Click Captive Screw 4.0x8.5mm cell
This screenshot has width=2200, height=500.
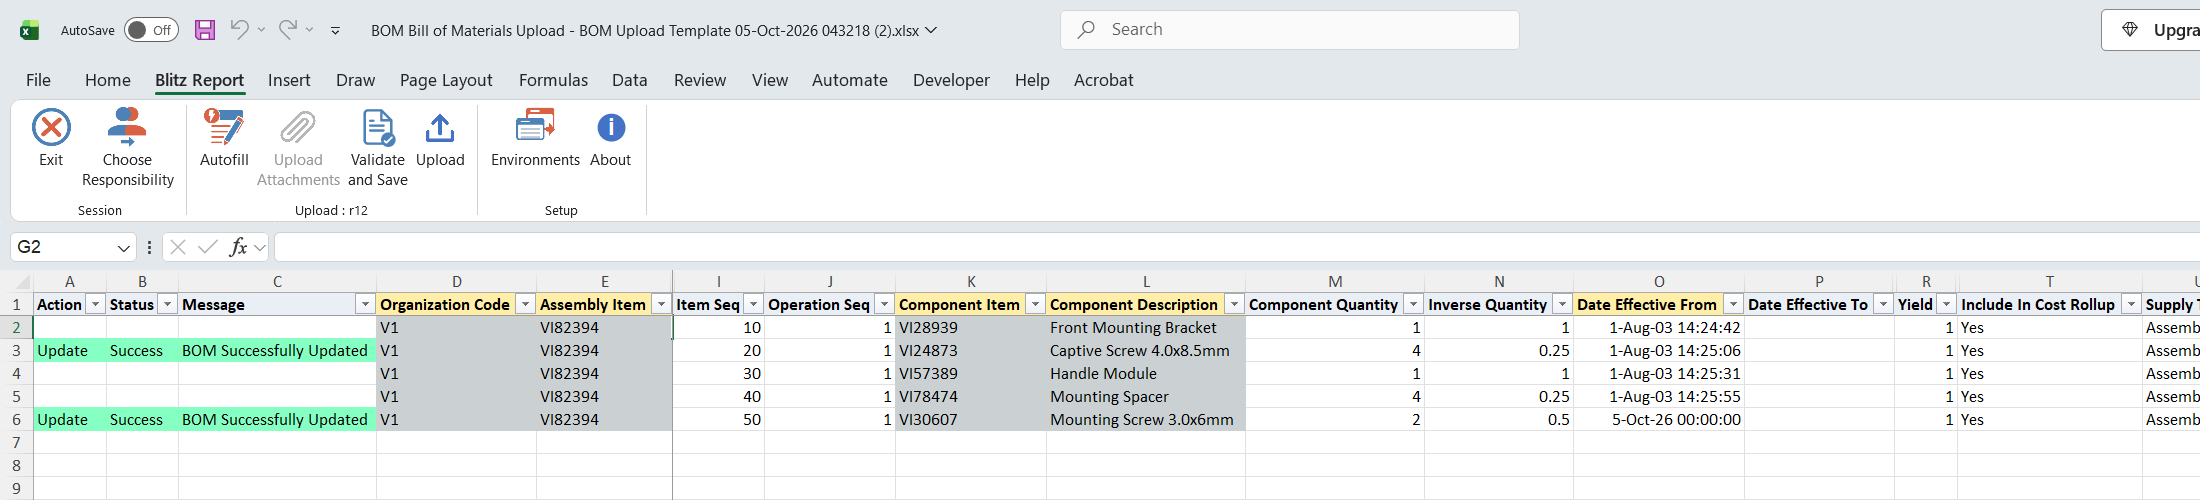tap(1146, 351)
